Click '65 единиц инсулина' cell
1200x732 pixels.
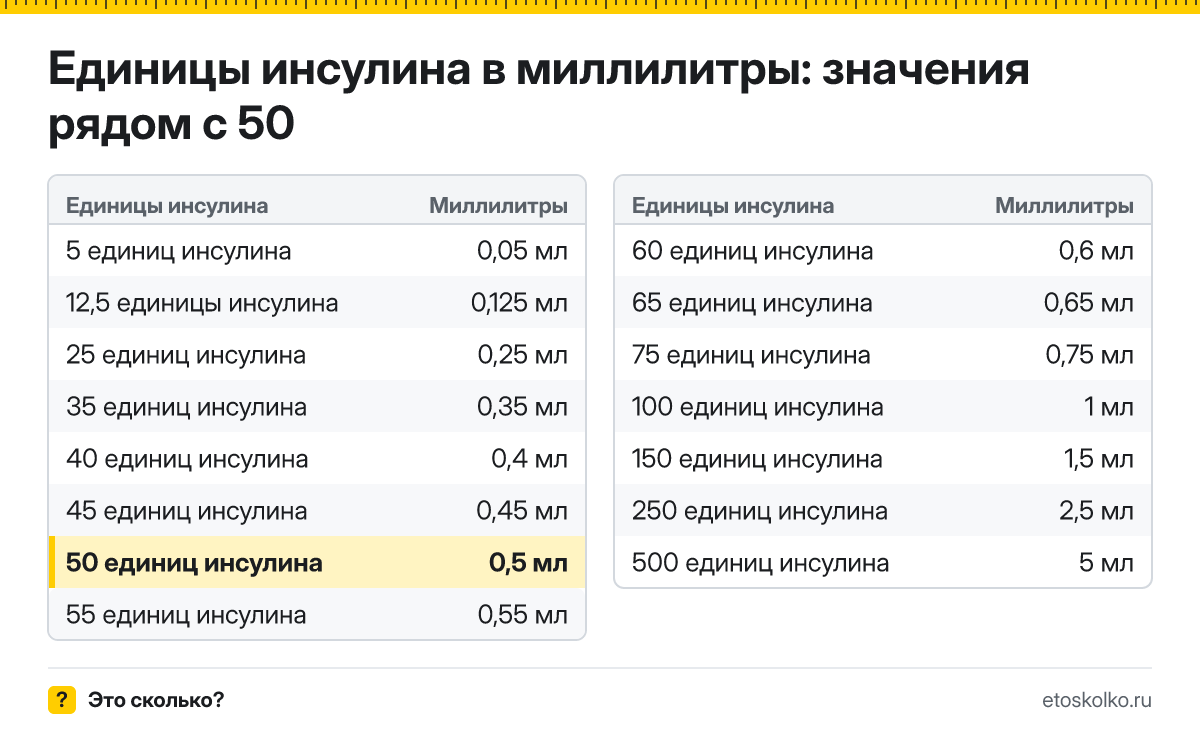point(752,302)
